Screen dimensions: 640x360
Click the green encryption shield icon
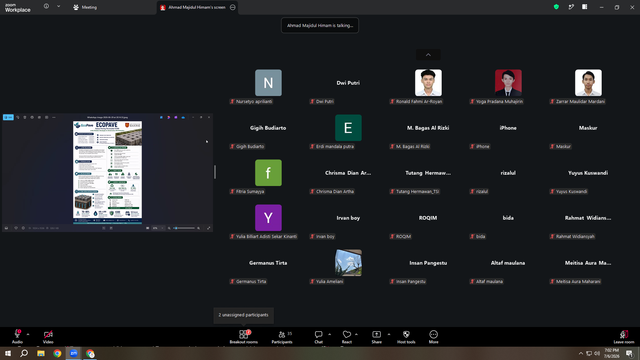click(x=556, y=7)
